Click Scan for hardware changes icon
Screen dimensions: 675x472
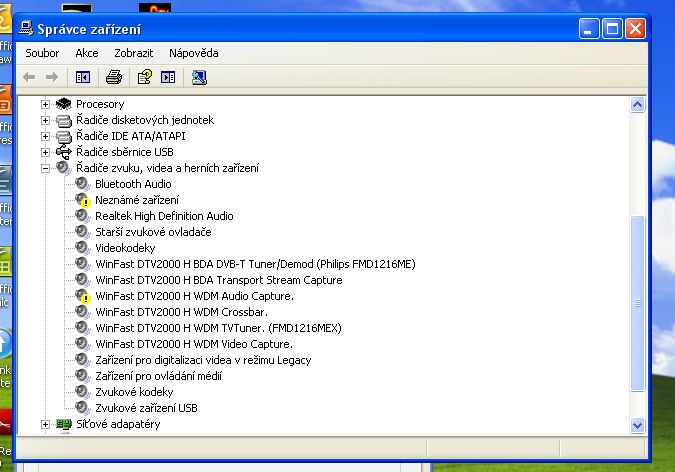pos(199,78)
